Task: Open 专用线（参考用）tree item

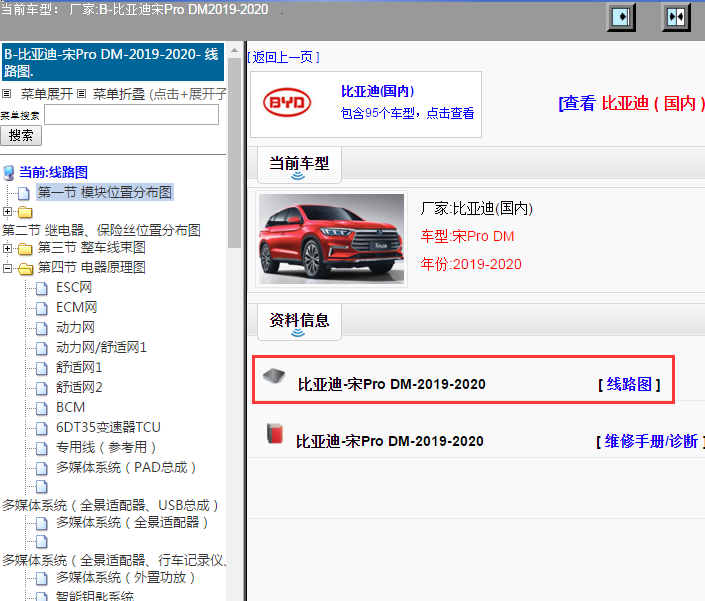Action: pyautogui.click(x=107, y=447)
